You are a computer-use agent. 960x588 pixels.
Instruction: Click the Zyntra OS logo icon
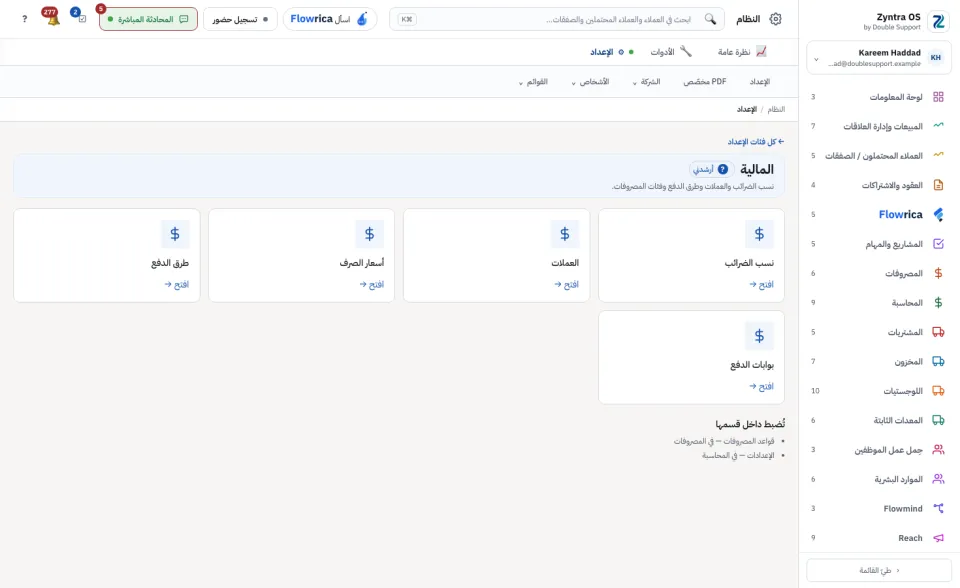click(x=938, y=21)
